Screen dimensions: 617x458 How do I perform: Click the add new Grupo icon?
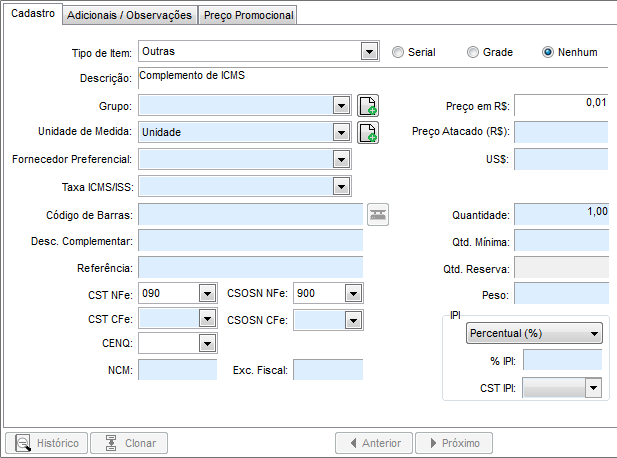(x=368, y=105)
